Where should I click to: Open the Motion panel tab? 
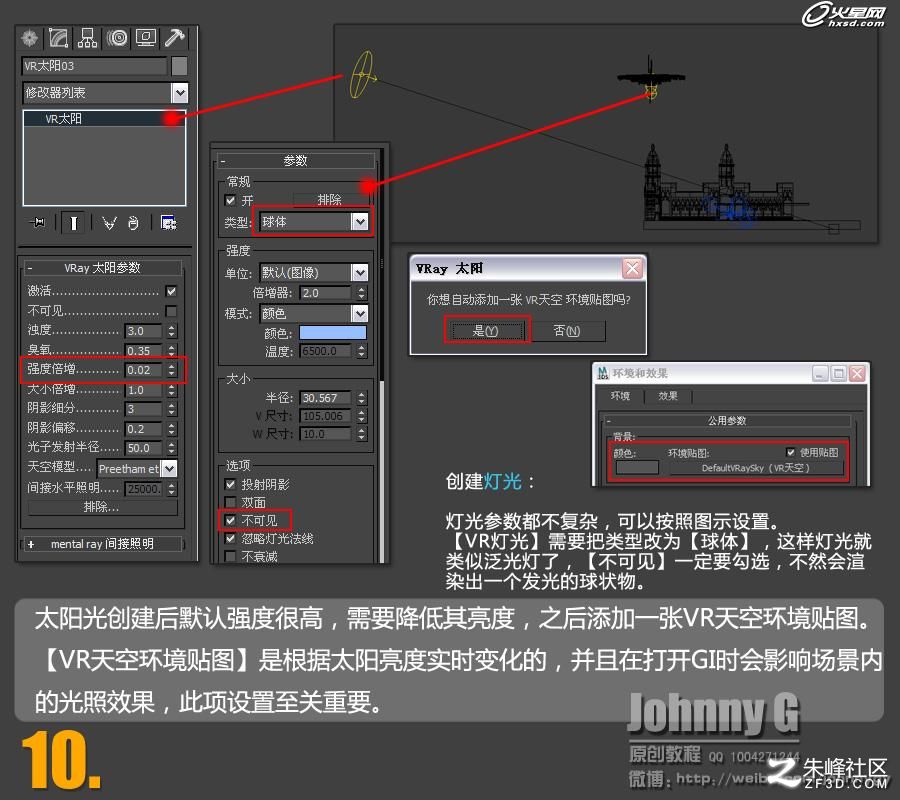point(118,38)
